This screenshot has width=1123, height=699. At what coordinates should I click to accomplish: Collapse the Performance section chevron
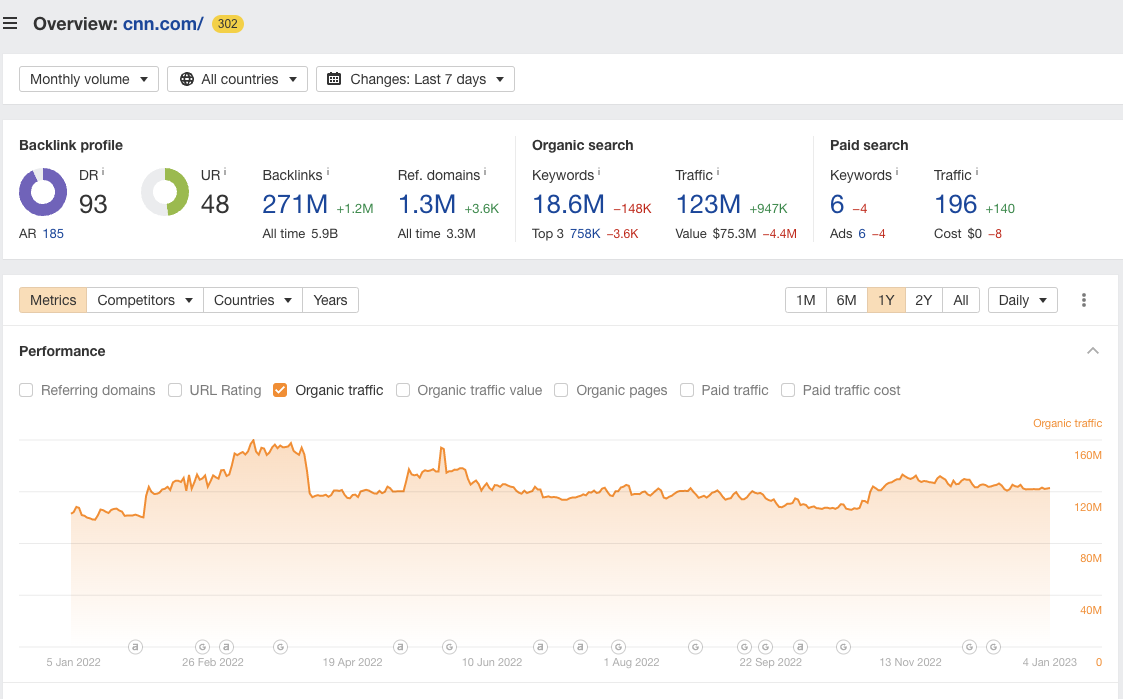click(1093, 351)
